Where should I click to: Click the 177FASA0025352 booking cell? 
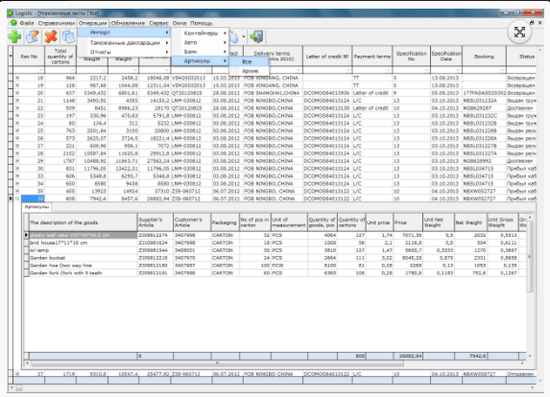point(484,93)
